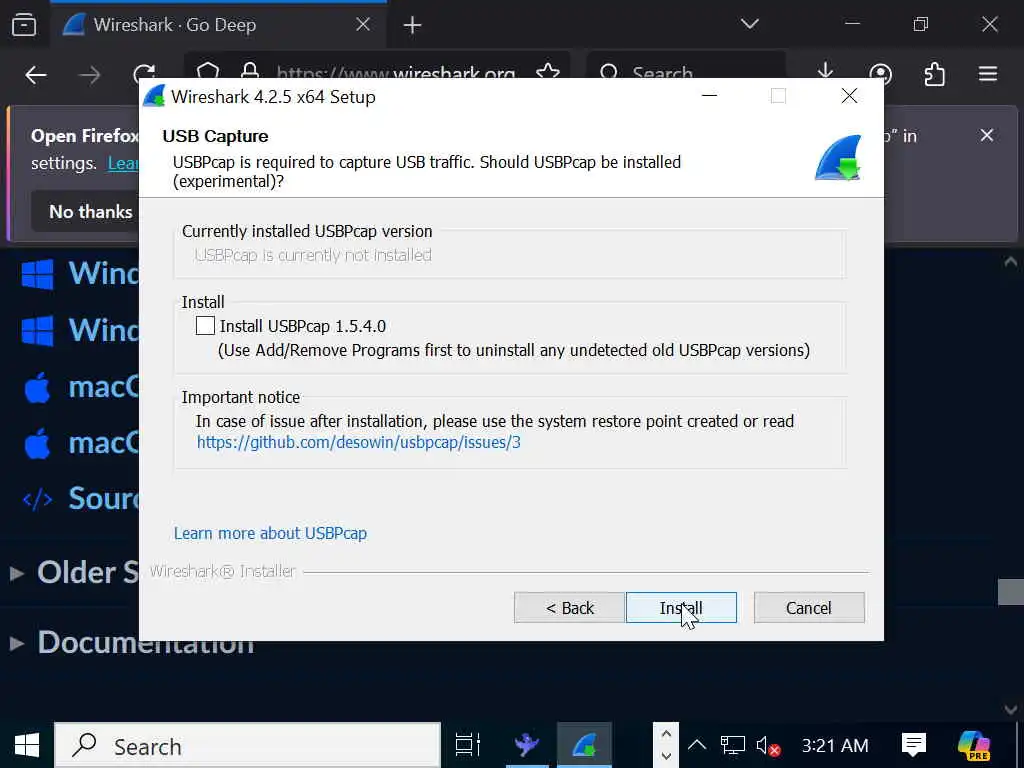The image size is (1024, 768).
Task: Reload the Wireshark page in Firefox
Action: pos(144,74)
